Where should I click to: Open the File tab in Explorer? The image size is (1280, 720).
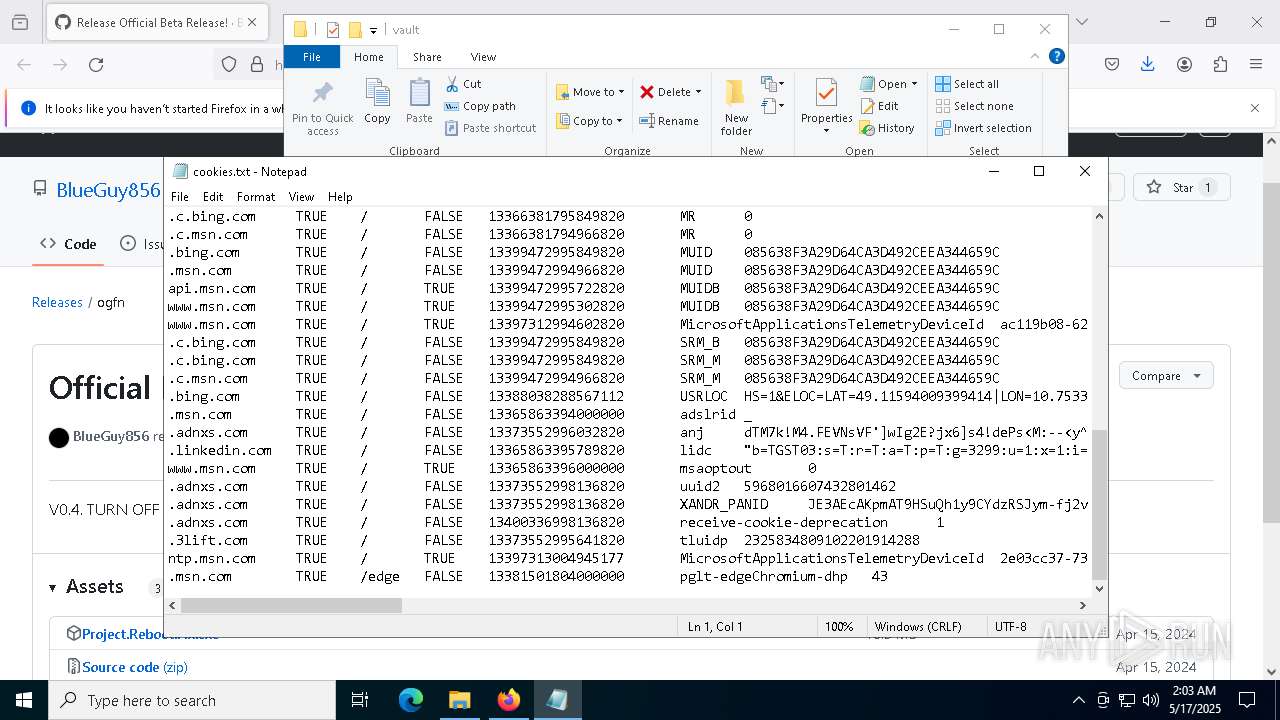312,57
